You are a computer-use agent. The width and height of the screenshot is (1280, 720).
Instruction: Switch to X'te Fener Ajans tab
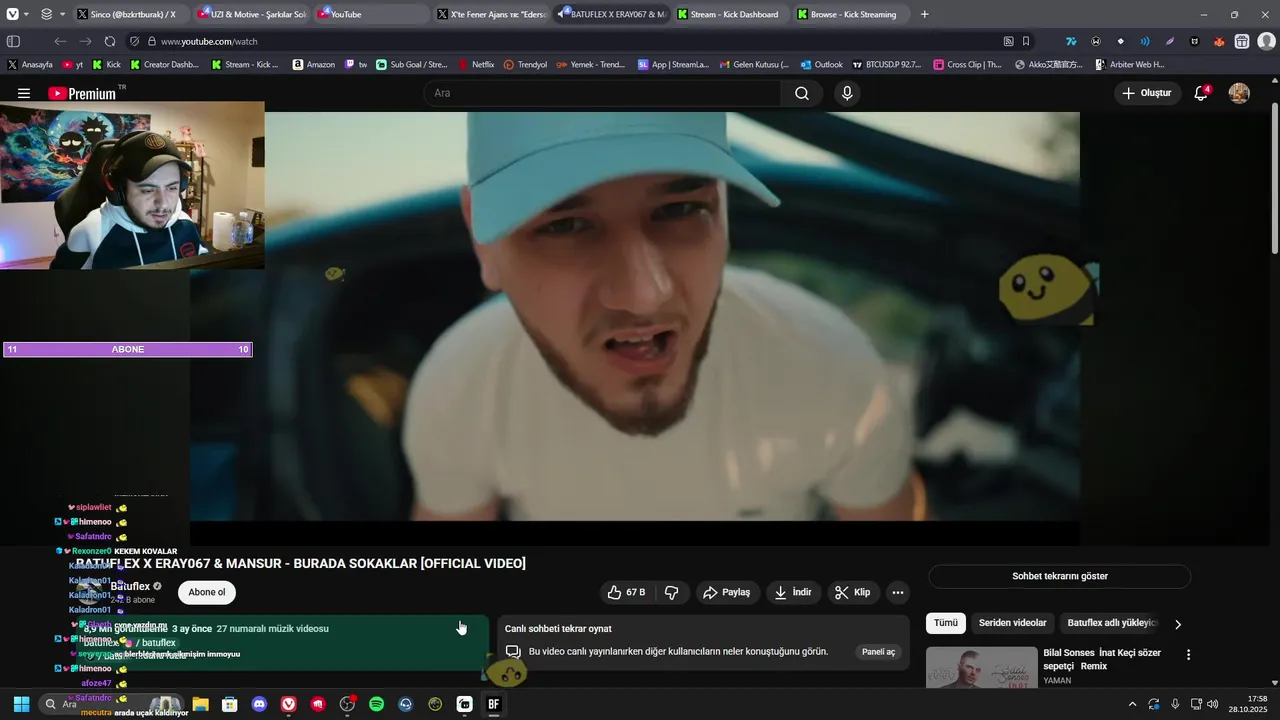point(492,14)
